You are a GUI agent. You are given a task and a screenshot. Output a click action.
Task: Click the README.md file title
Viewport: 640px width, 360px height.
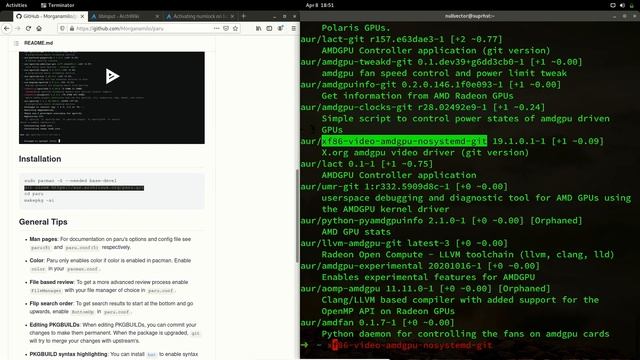38,43
